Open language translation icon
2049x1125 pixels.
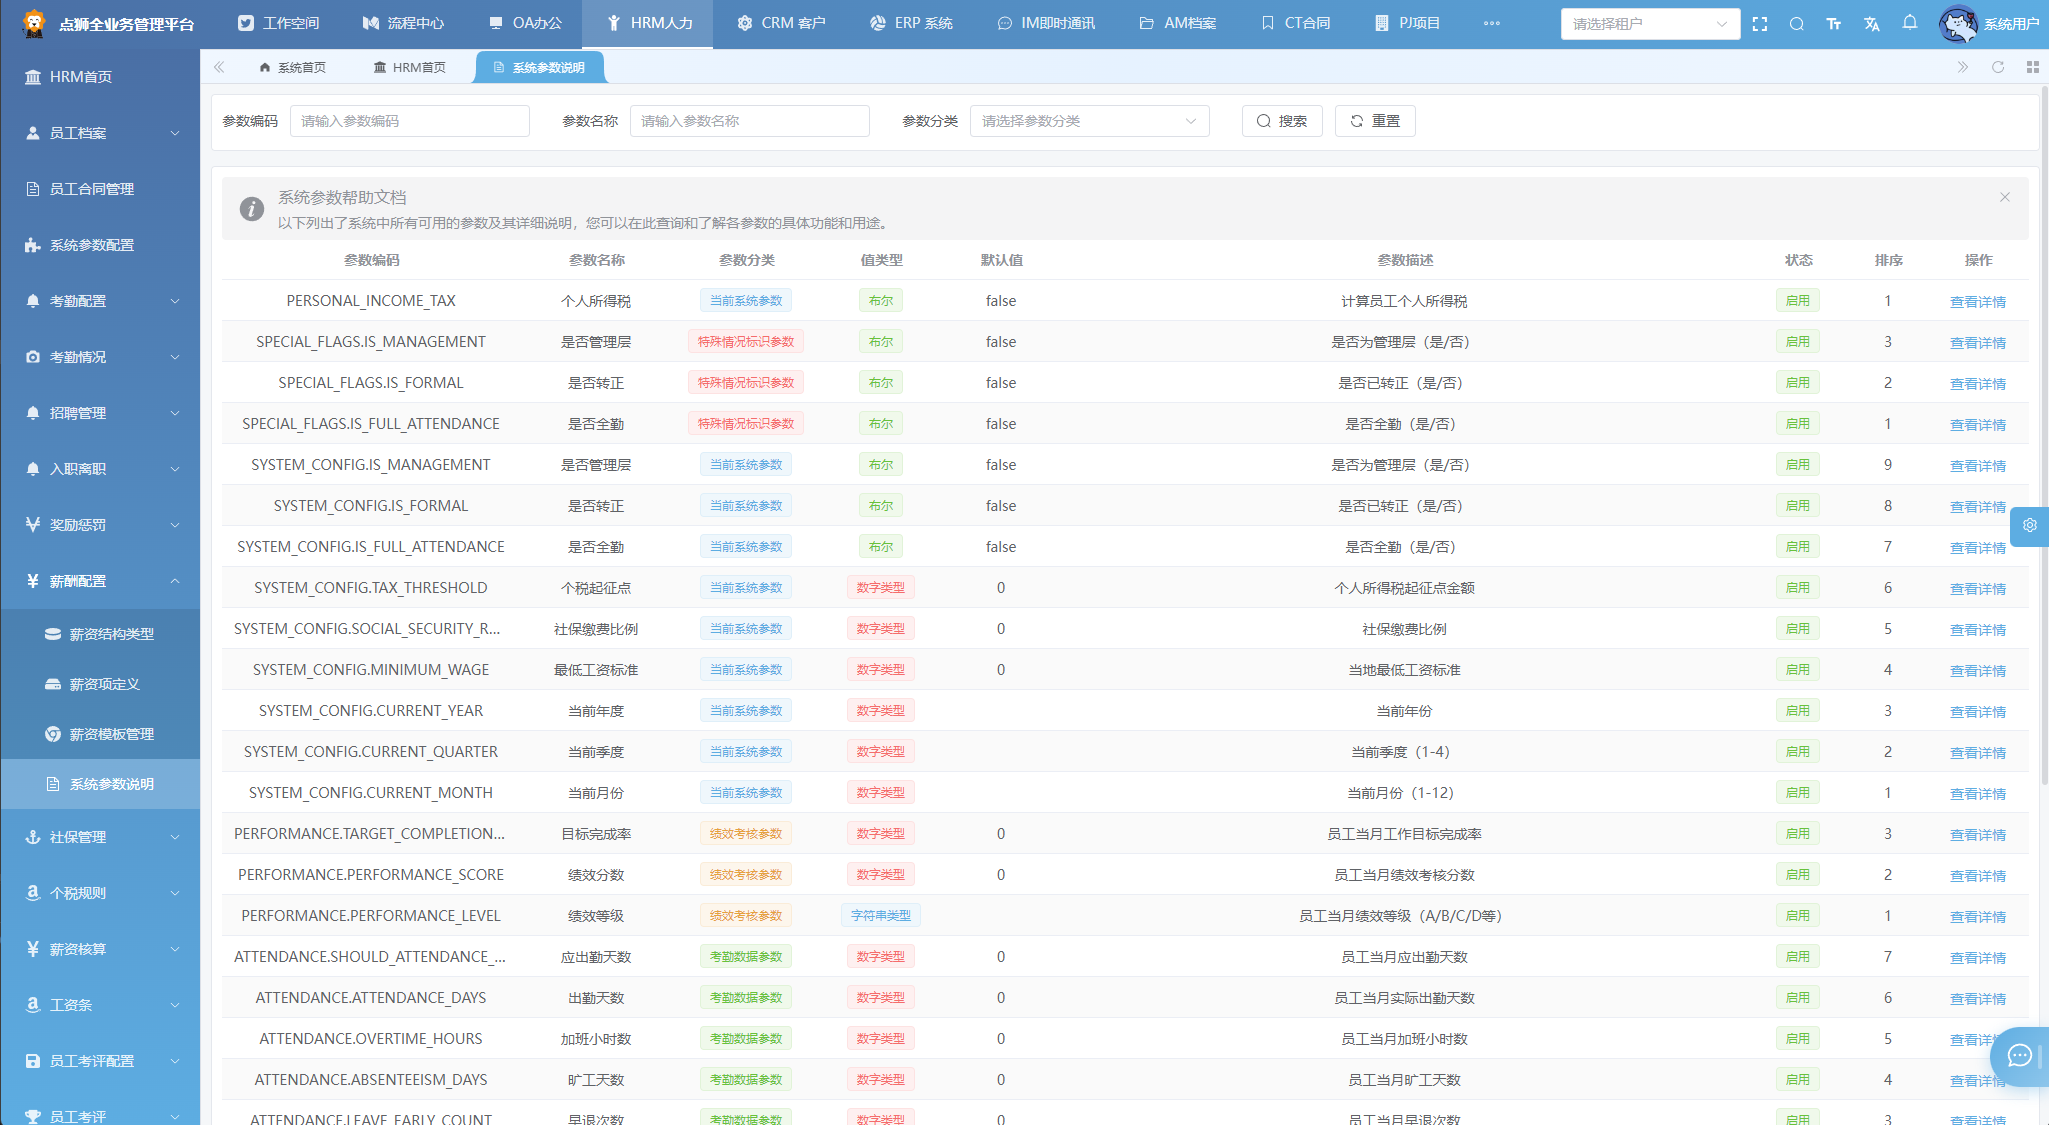(x=1872, y=24)
